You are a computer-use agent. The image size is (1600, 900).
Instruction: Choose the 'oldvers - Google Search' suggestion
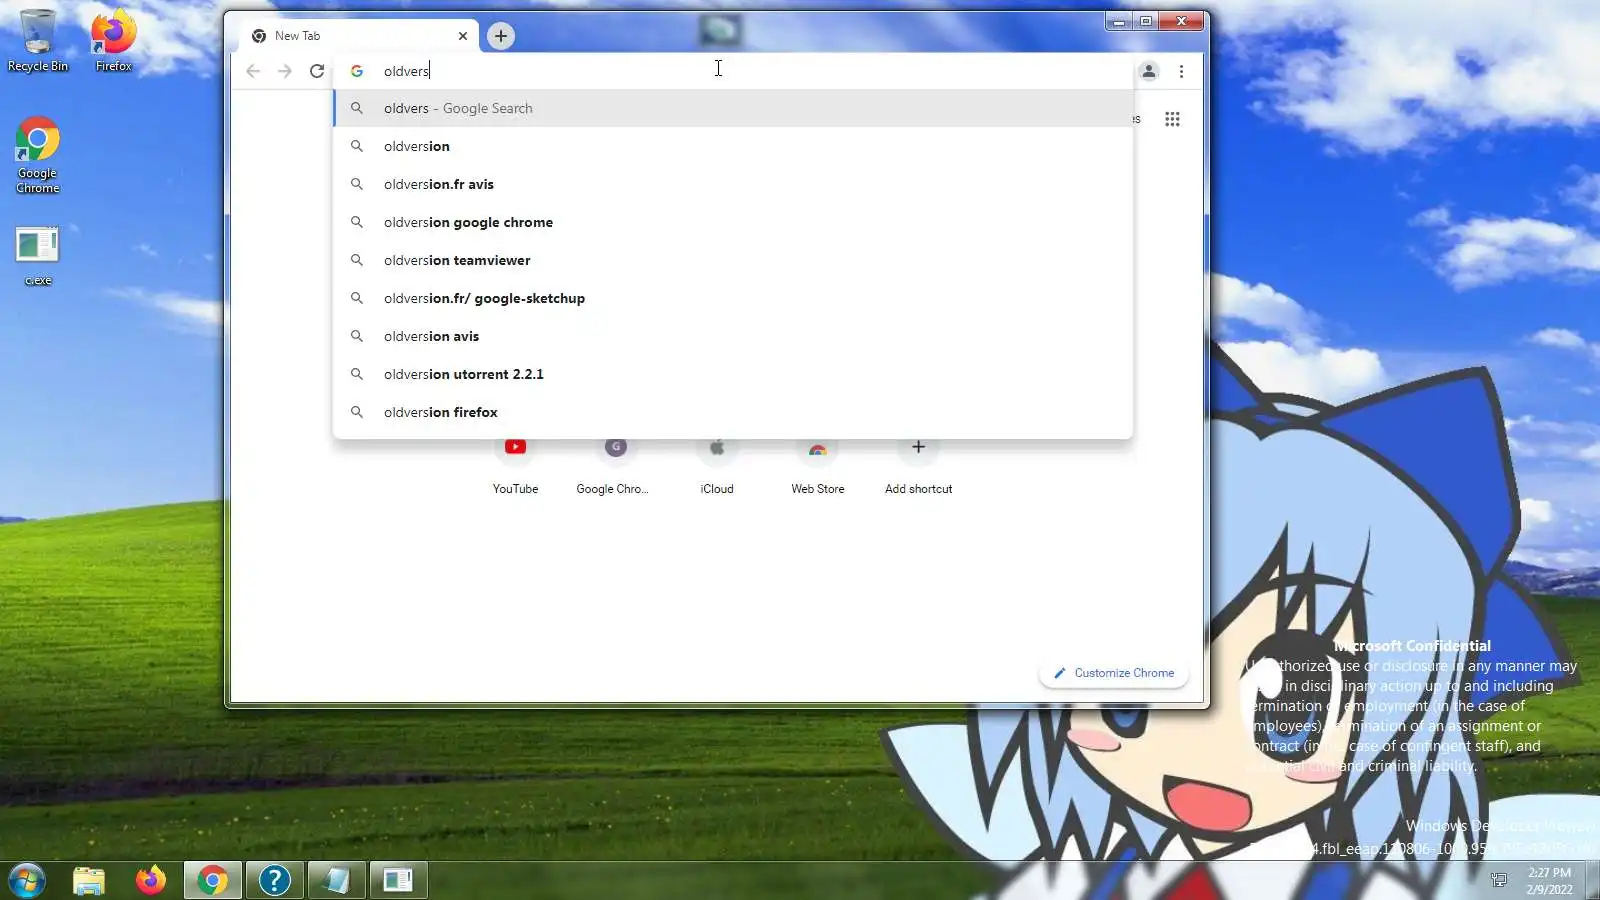[x=733, y=108]
